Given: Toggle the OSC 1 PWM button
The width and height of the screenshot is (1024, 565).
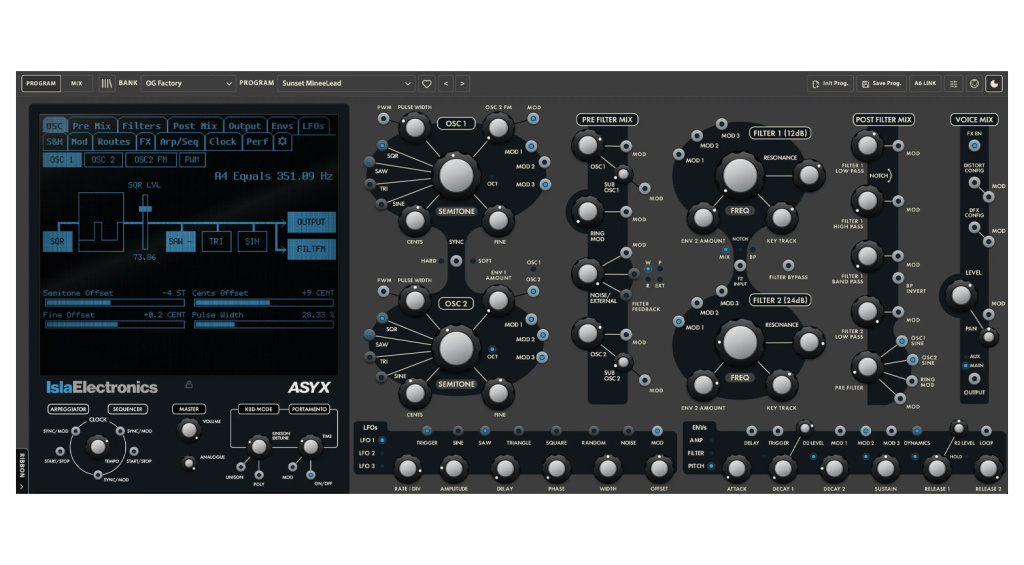Looking at the screenshot, I should (x=383, y=118).
